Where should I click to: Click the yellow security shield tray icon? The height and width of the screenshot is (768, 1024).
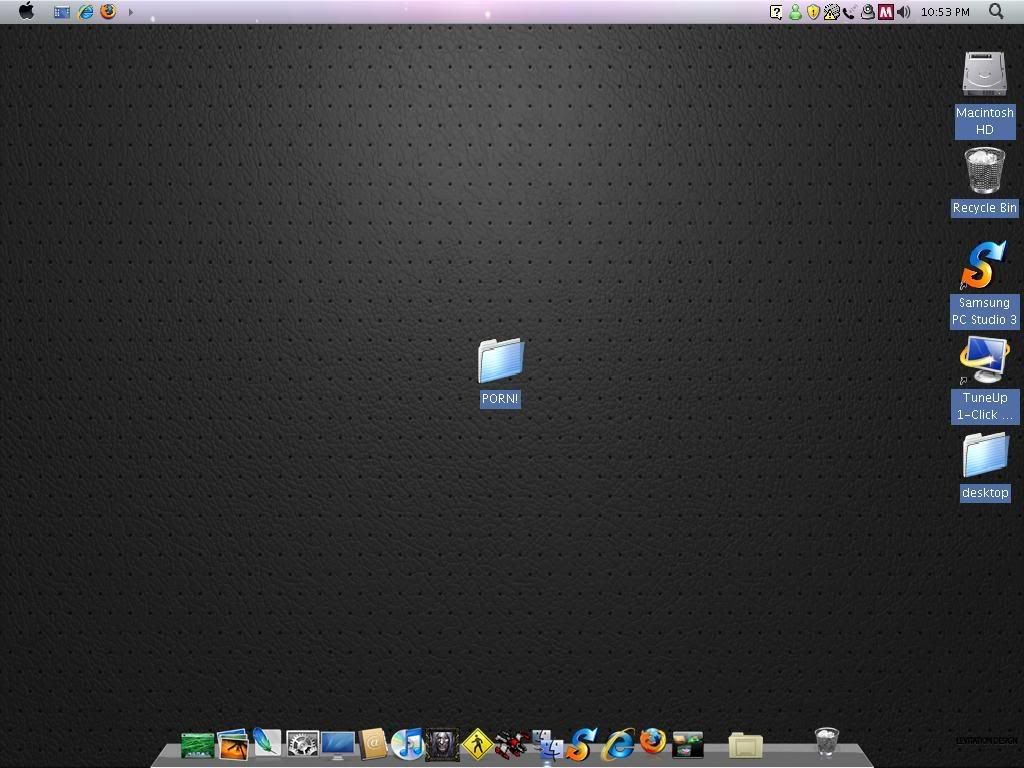(x=813, y=12)
